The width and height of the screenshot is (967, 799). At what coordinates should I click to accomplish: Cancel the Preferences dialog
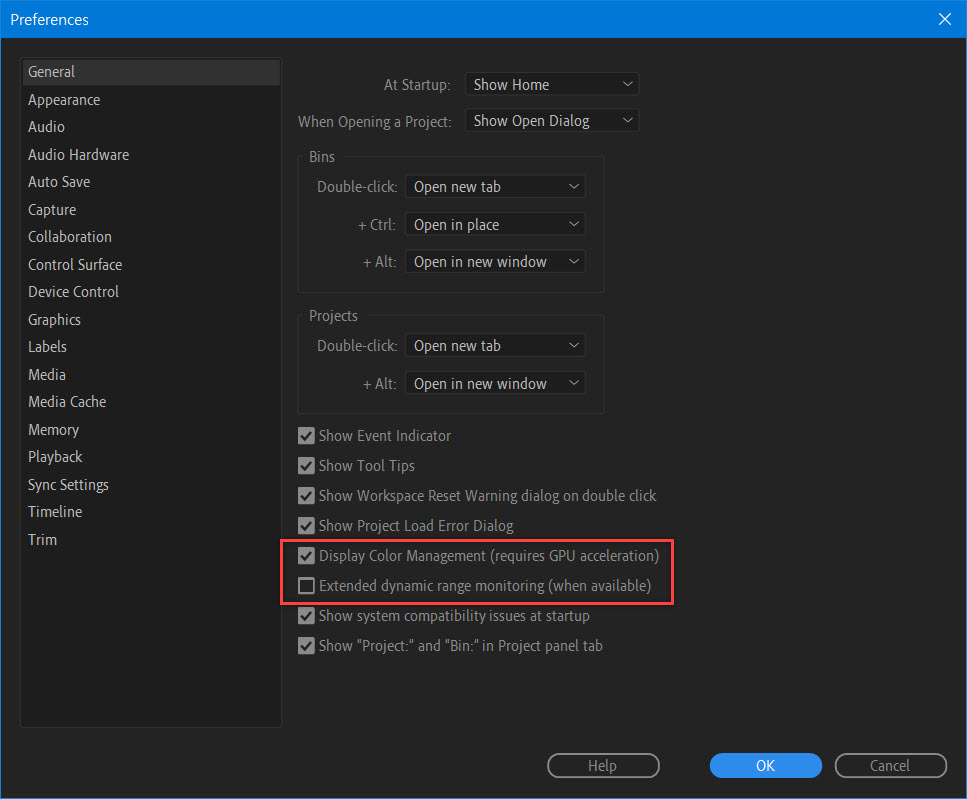891,766
